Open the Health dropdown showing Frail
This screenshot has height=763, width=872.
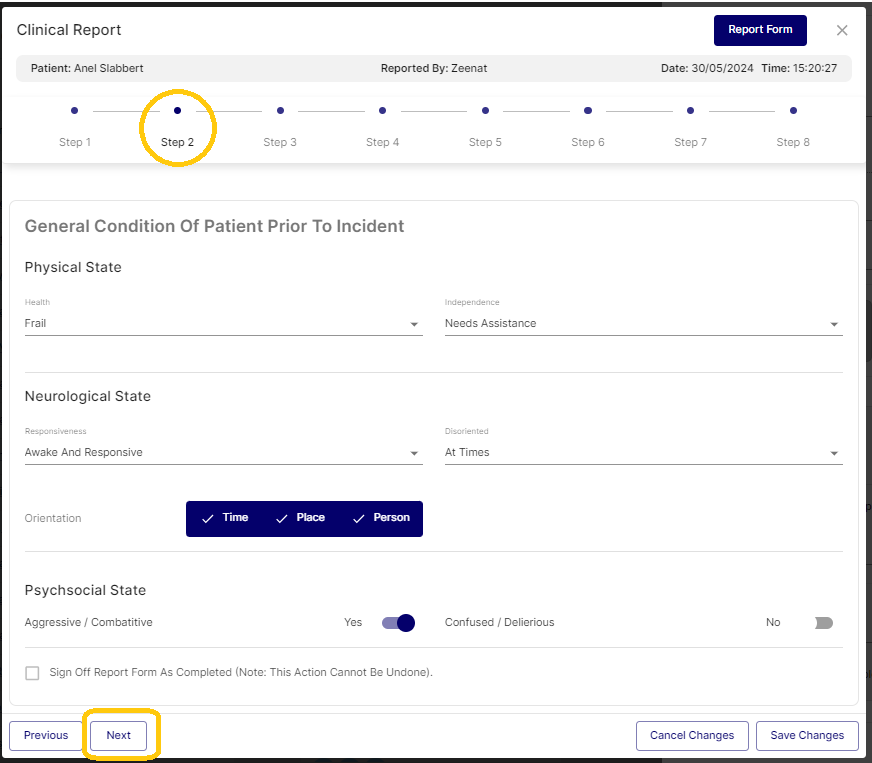click(223, 324)
